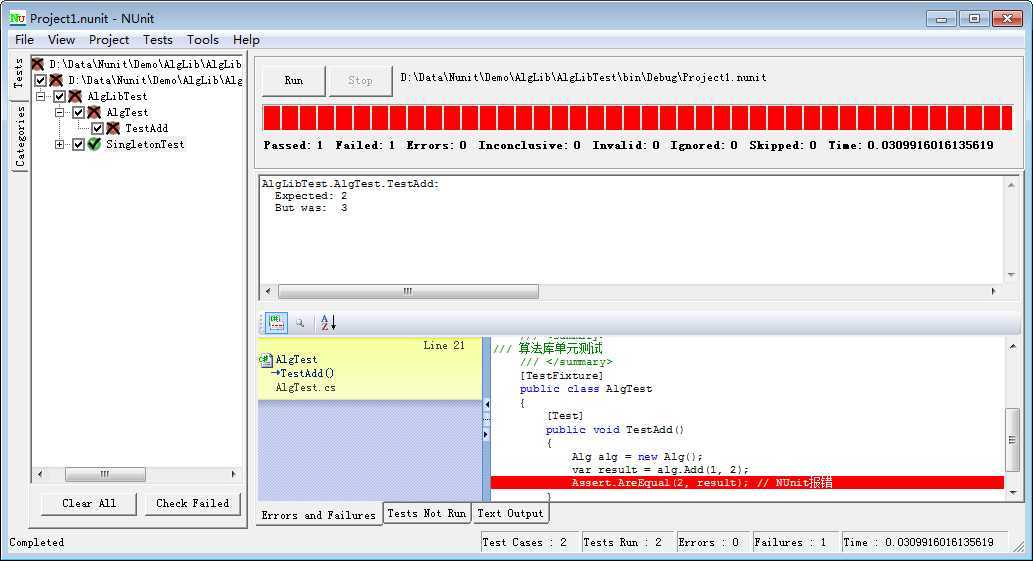Select the SingletonTest tree item label
This screenshot has height=561, width=1033.
[x=145, y=144]
